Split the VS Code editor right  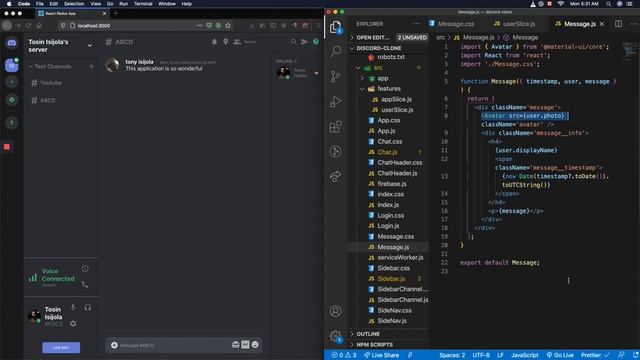click(x=618, y=24)
